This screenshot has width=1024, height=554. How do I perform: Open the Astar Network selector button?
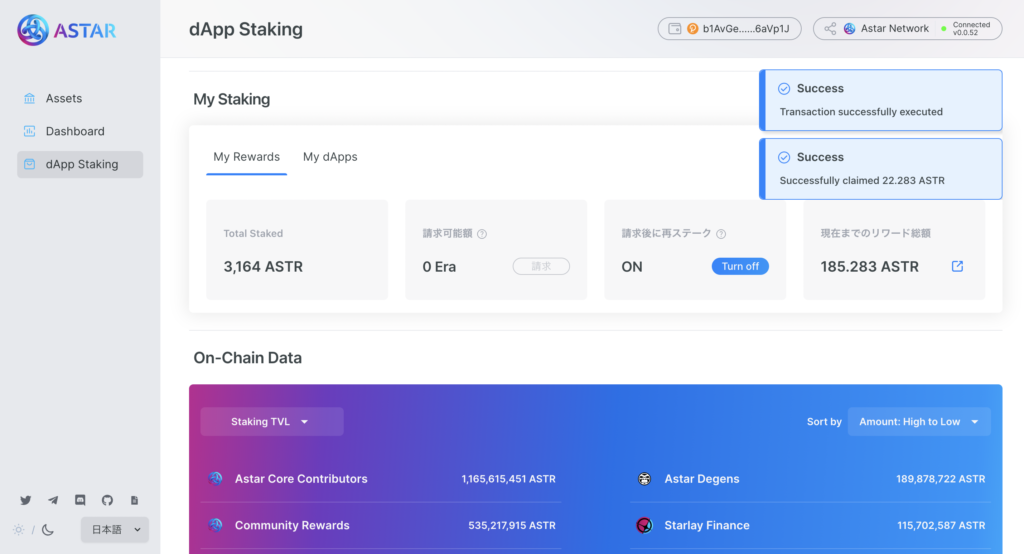(907, 29)
